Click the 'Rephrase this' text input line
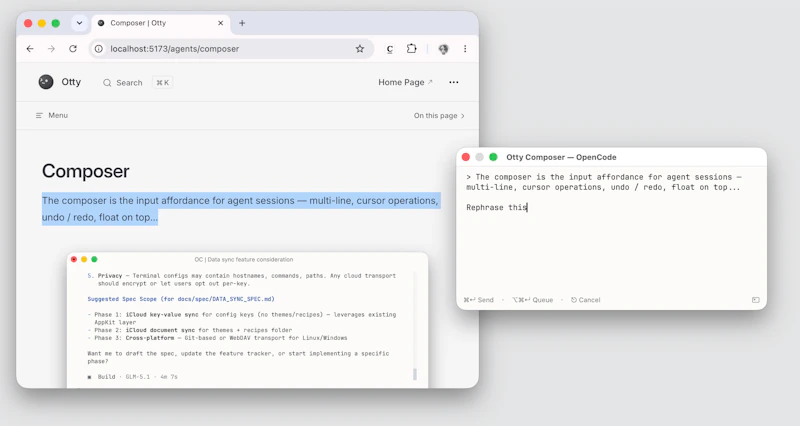 coord(496,207)
